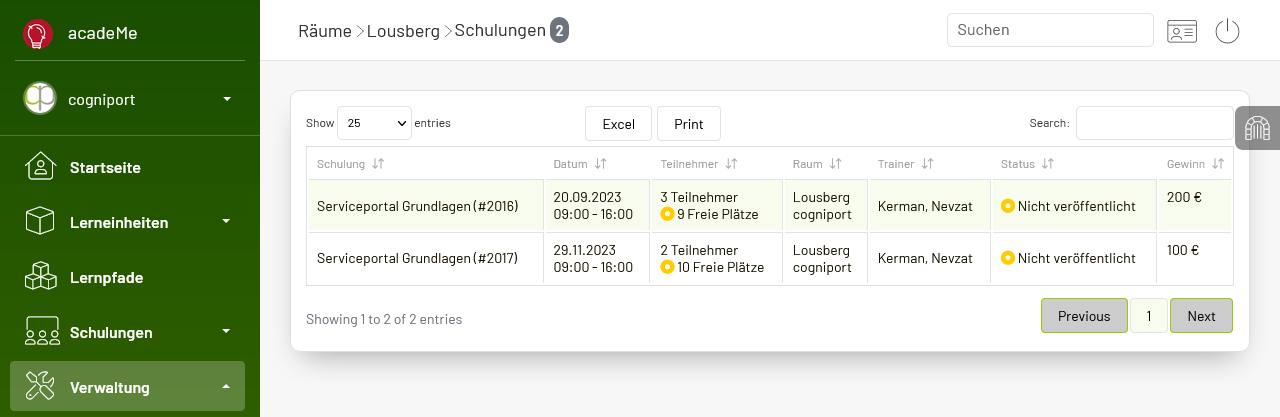Sort table by Gewinn column arrows

pos(1218,163)
